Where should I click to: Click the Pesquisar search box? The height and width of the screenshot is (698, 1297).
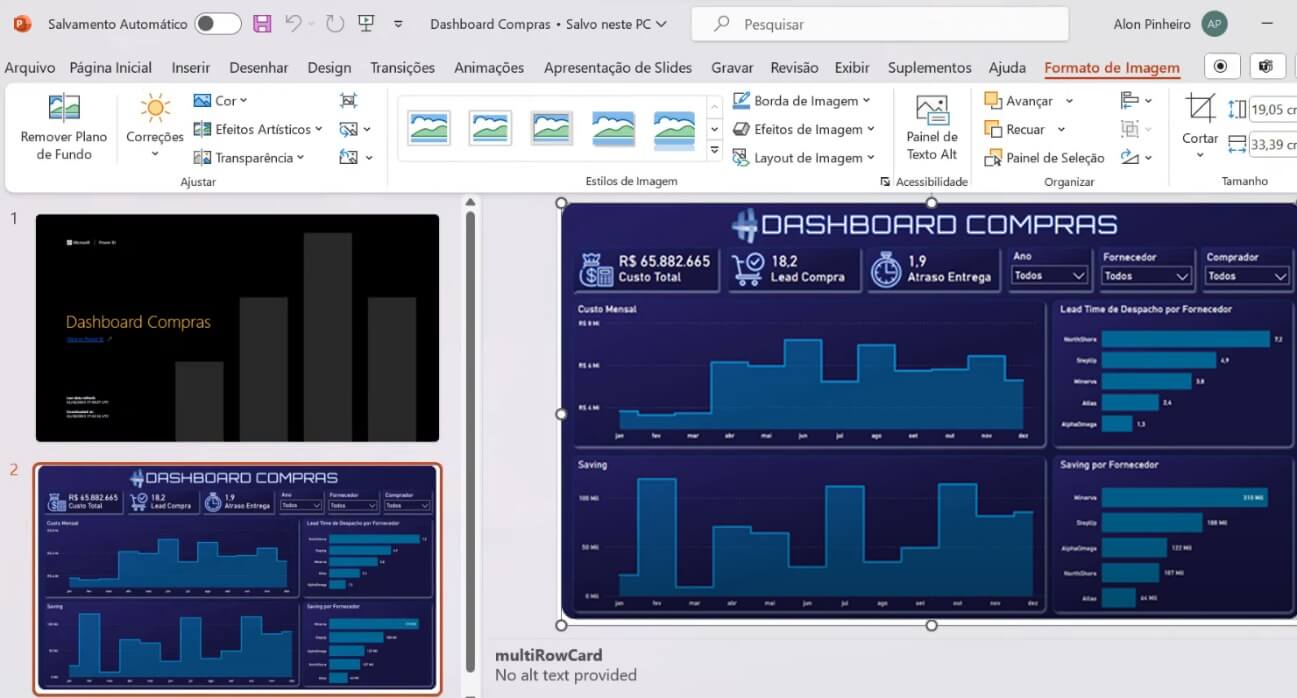pos(880,24)
